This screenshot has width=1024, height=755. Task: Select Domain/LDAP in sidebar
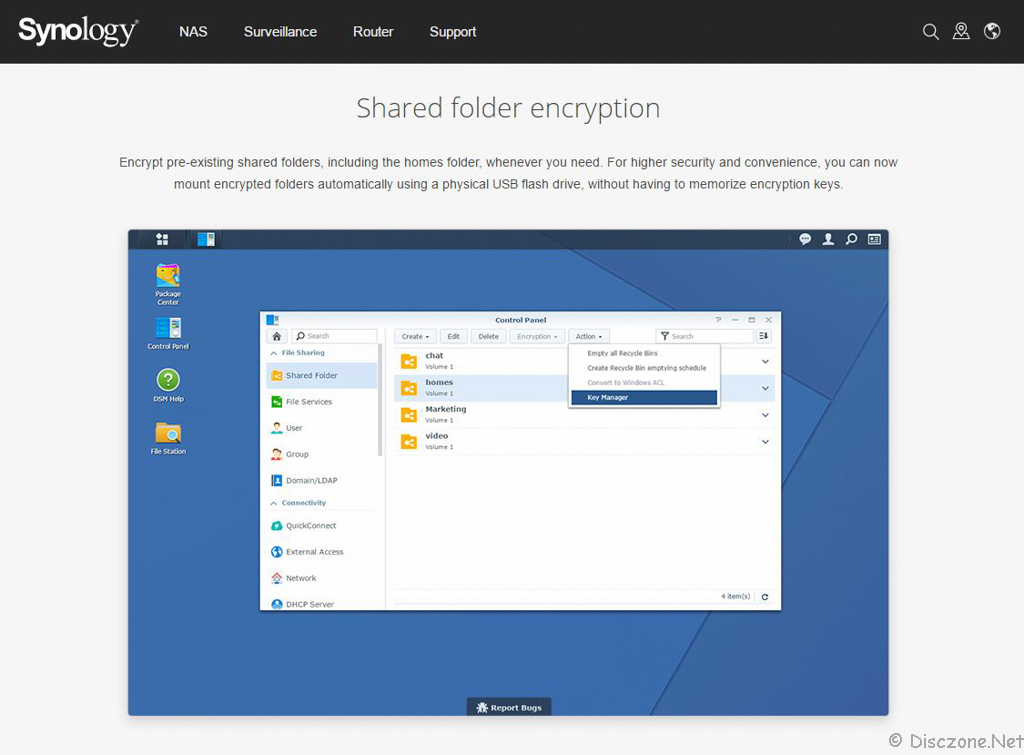[322, 480]
